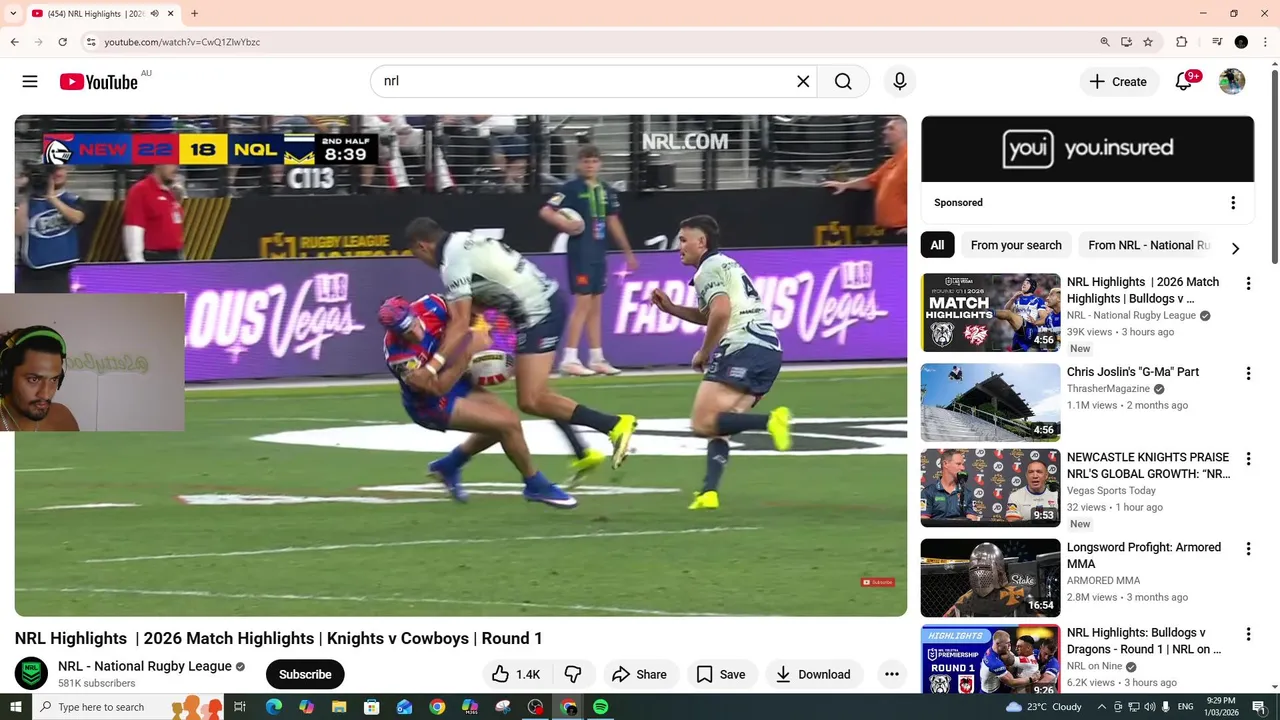Run search with magnifier icon
1280x720 pixels.
point(843,82)
